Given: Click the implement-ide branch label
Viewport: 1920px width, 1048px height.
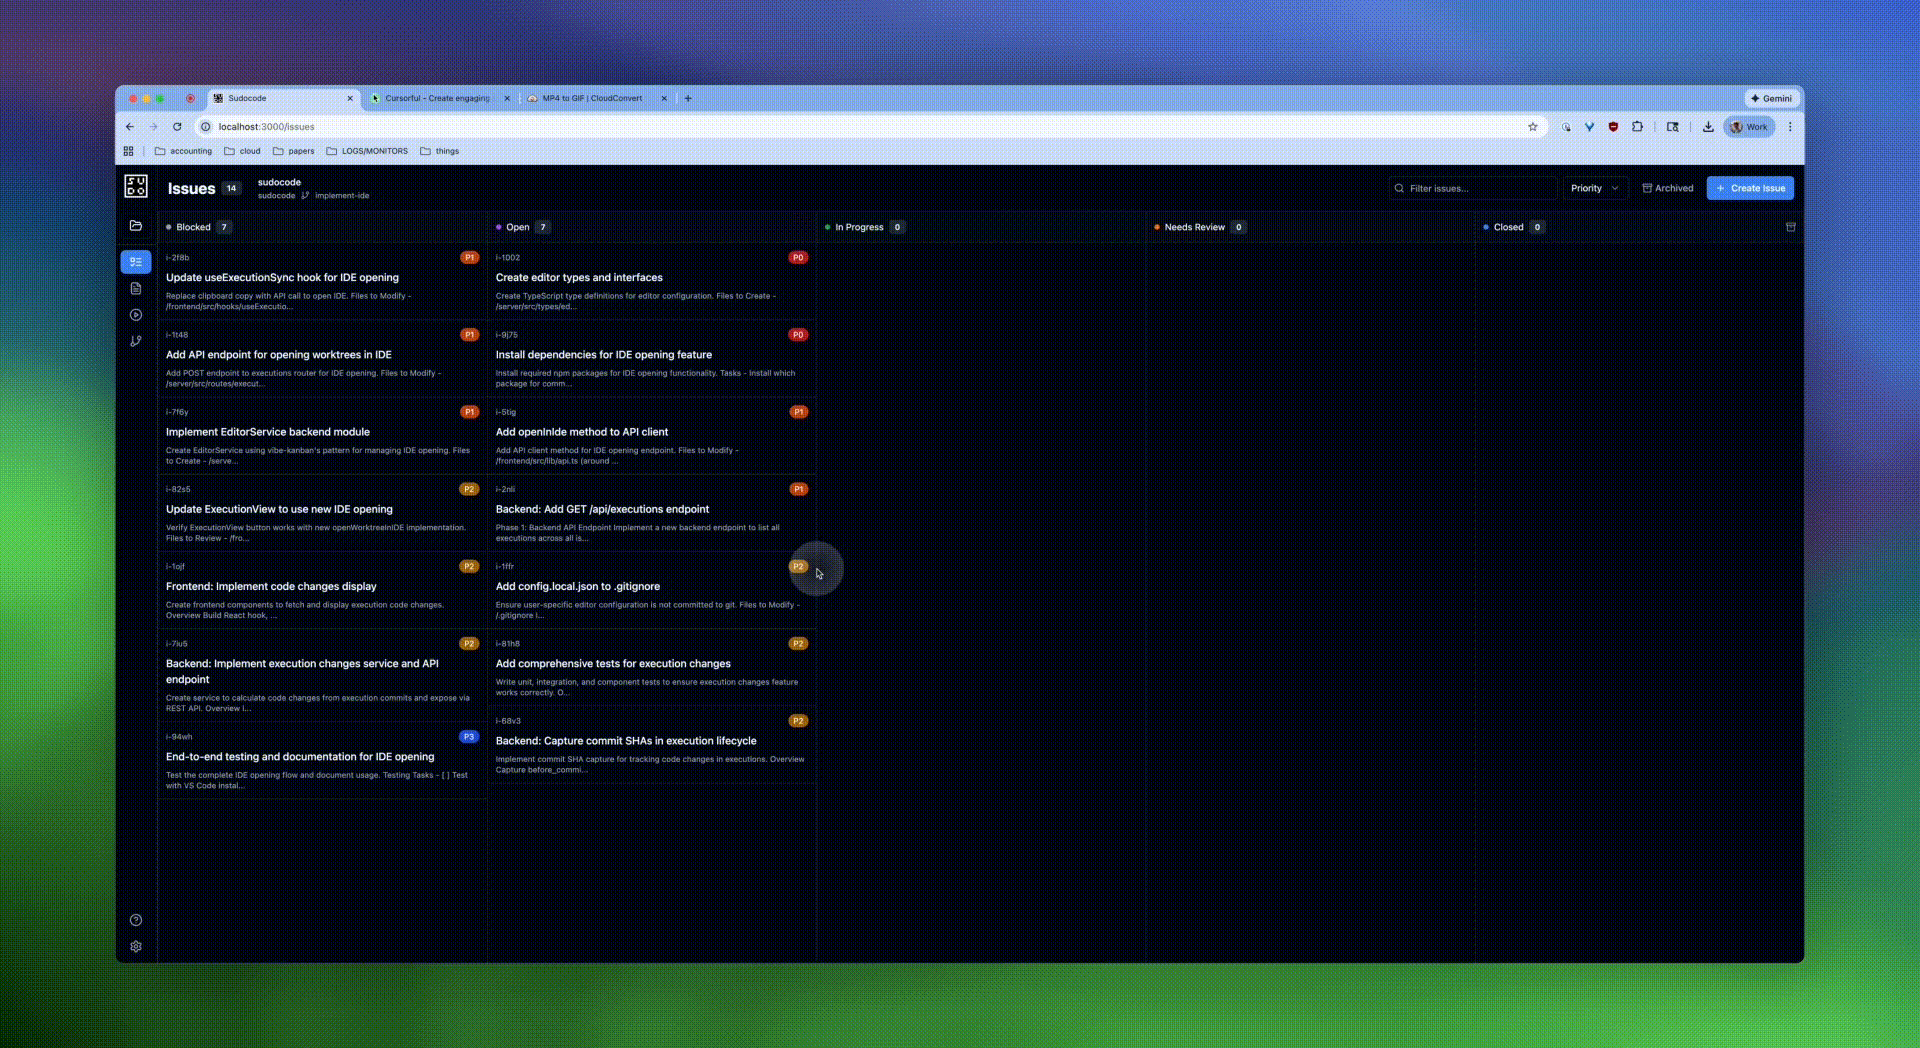Looking at the screenshot, I should pyautogui.click(x=342, y=196).
